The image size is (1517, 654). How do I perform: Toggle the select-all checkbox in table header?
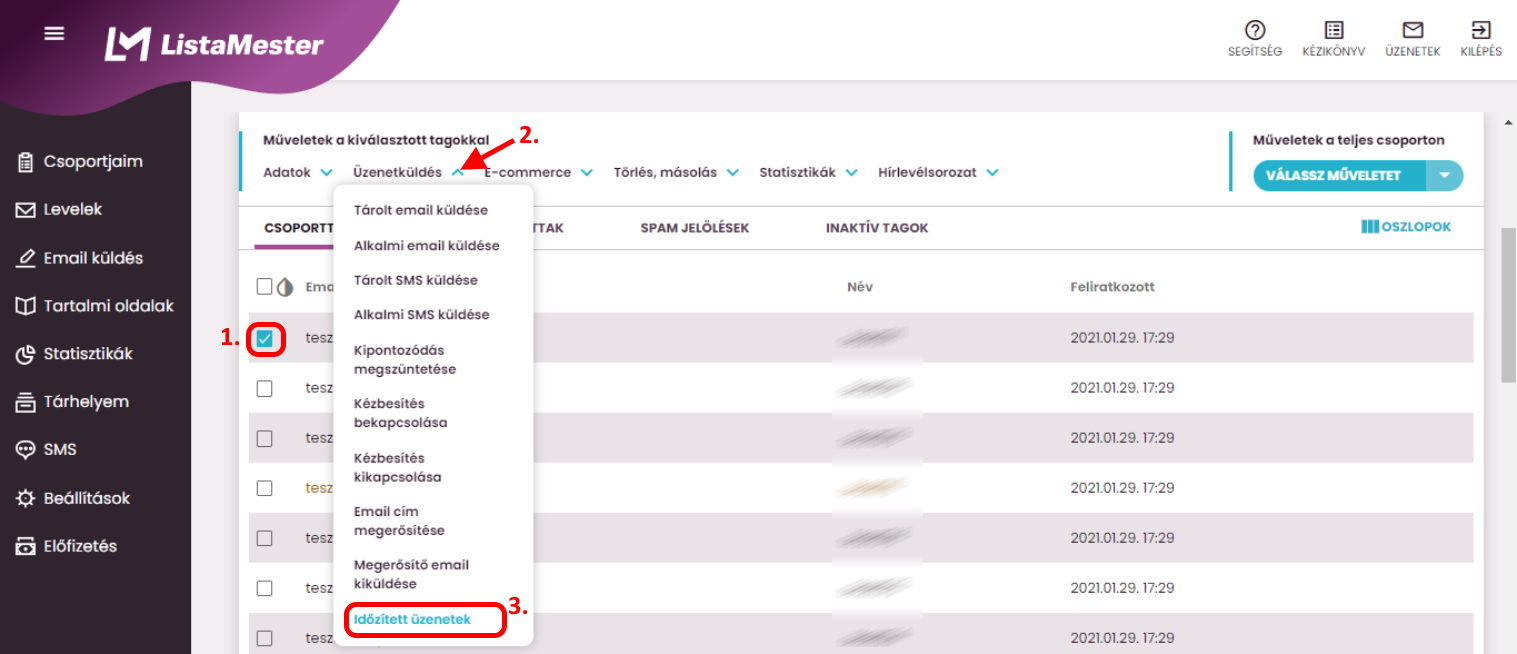(x=264, y=287)
